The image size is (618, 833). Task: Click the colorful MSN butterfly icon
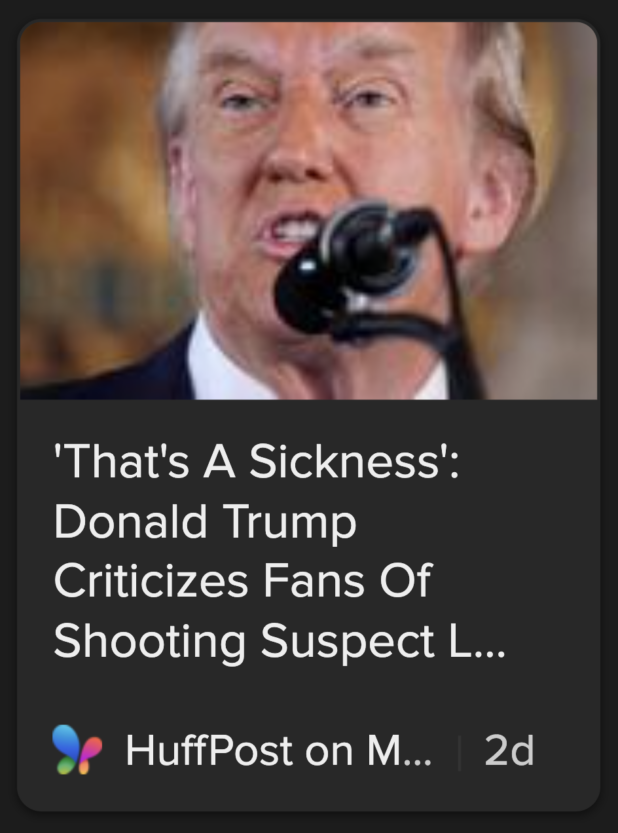[x=77, y=750]
